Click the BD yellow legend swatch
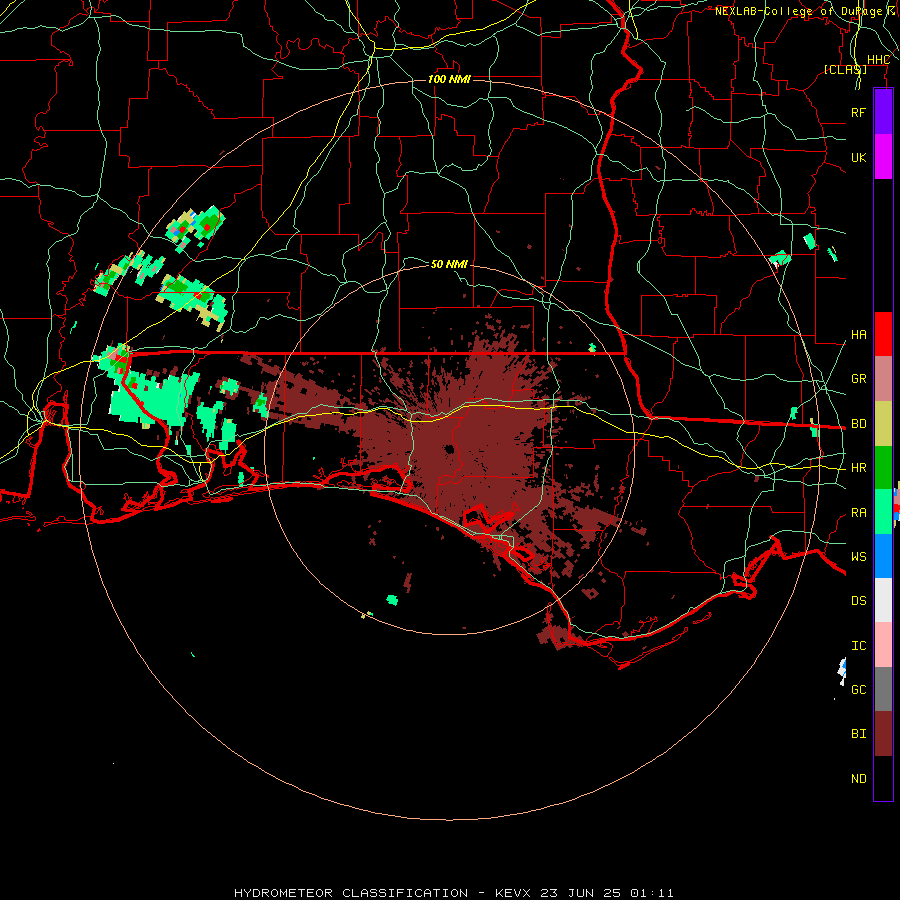Screen dimensions: 900x900 point(883,423)
